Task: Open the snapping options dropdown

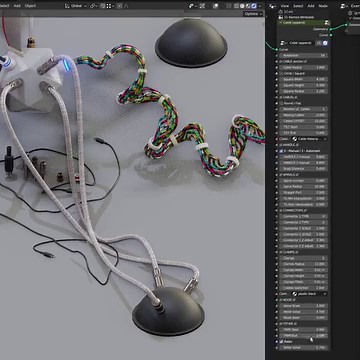Action: pyautogui.click(x=110, y=6)
